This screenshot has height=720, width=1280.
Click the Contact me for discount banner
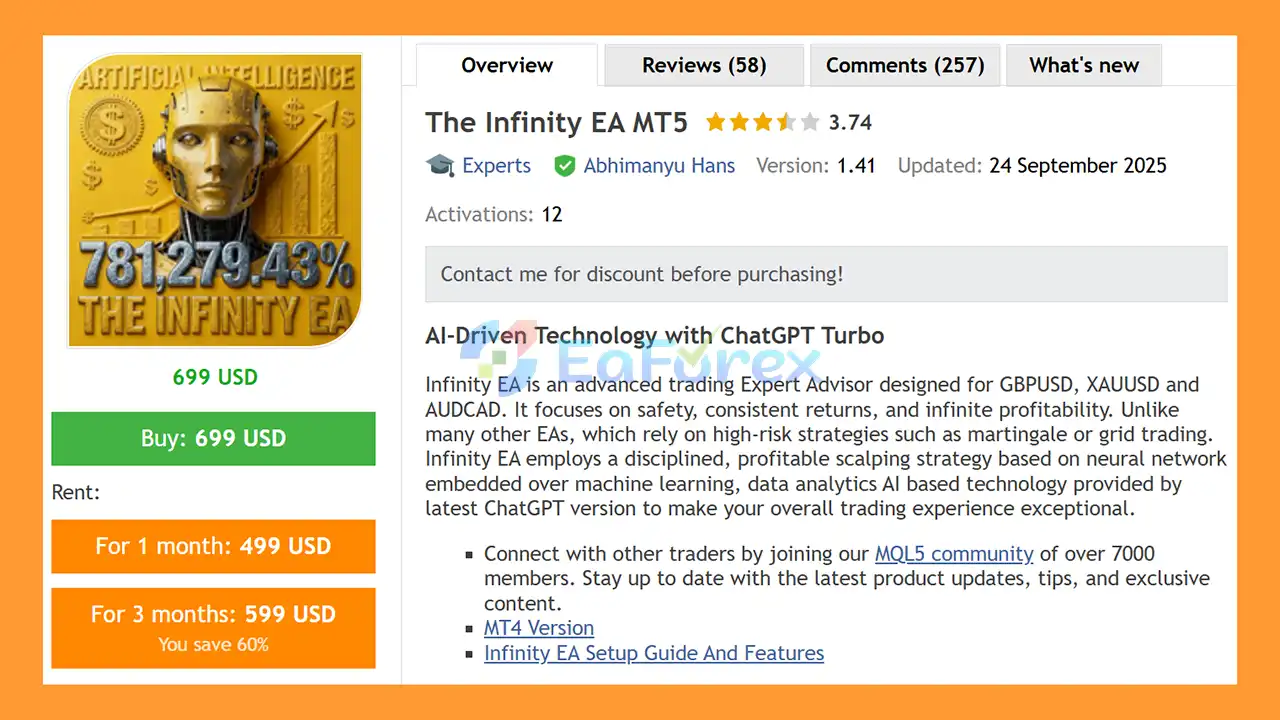(x=826, y=274)
